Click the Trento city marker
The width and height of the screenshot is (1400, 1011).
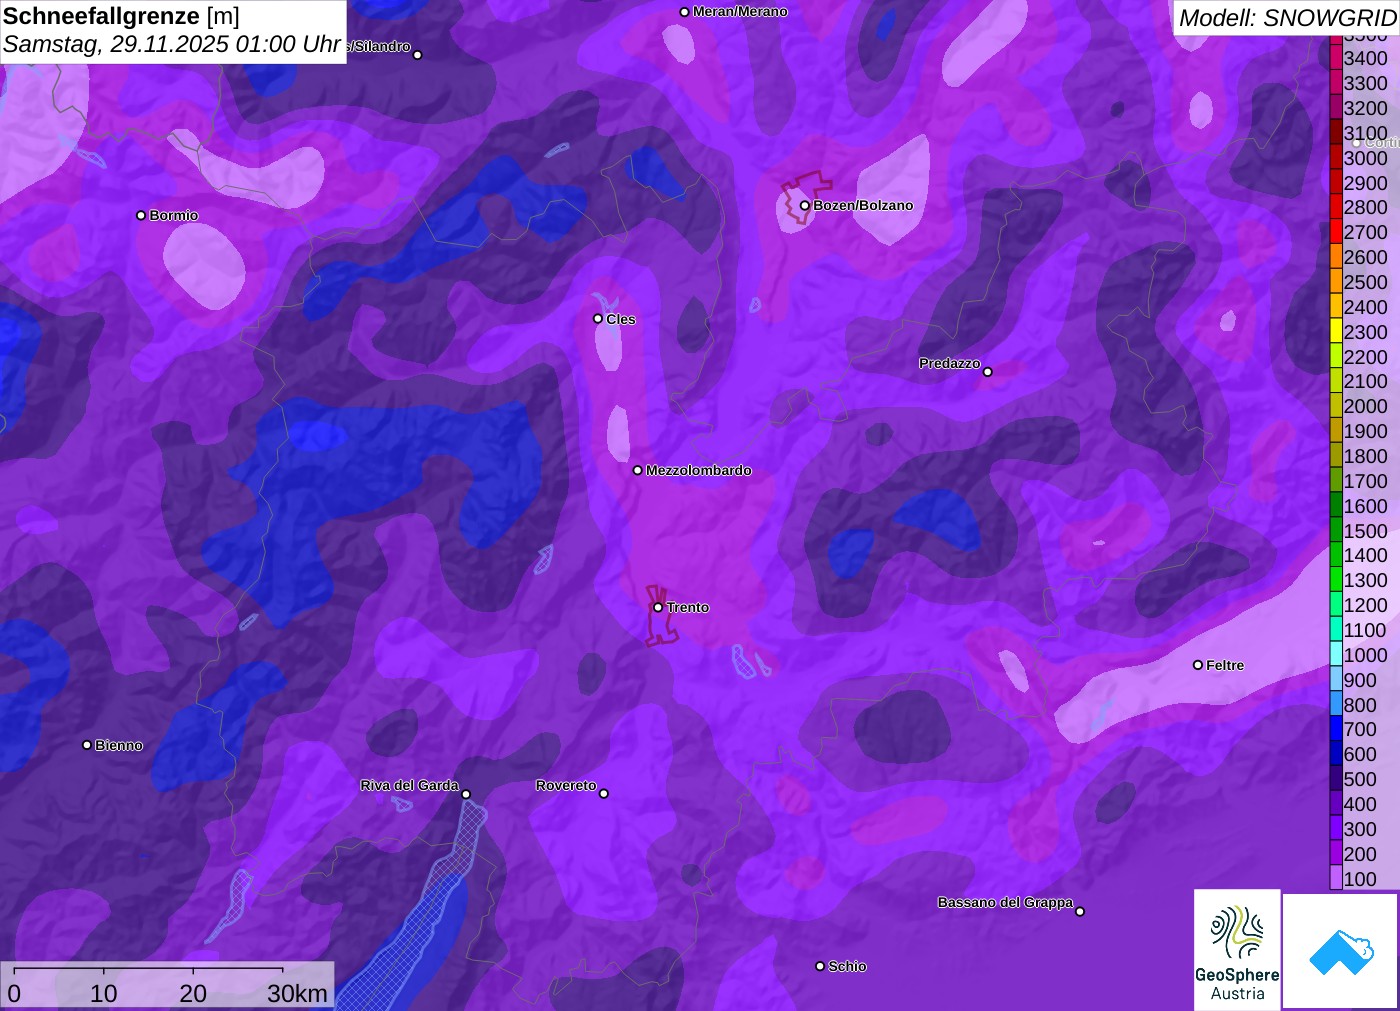[x=658, y=607]
